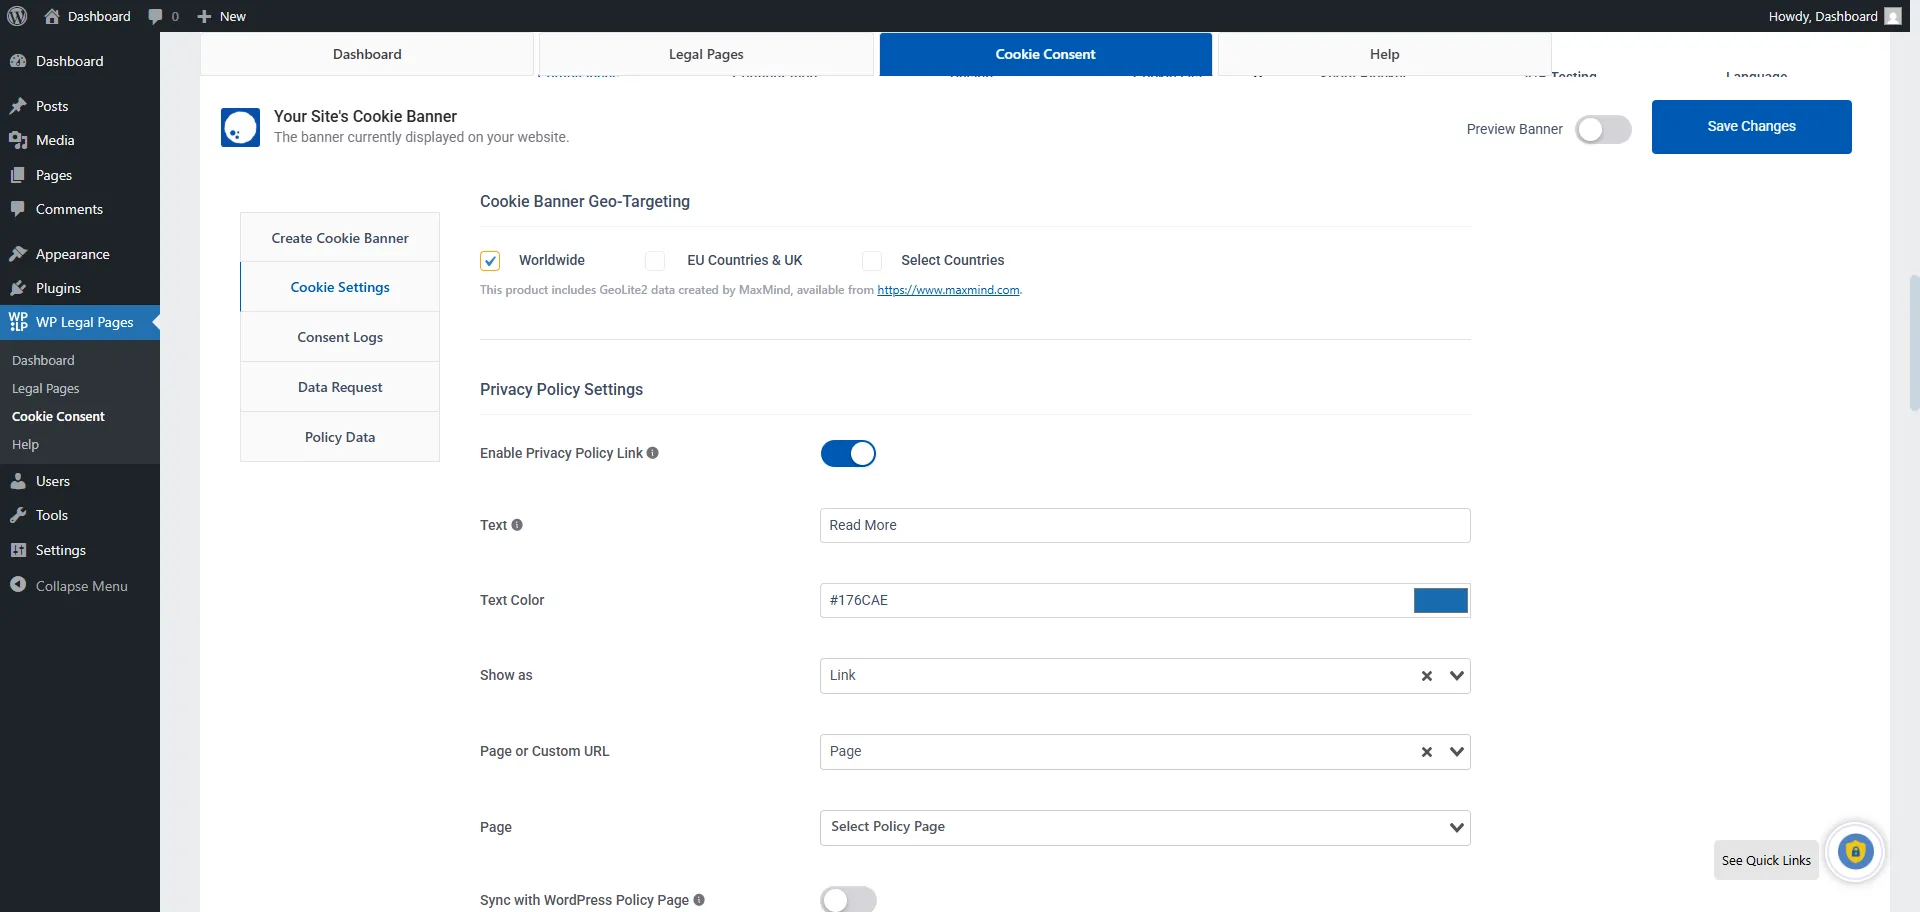The width and height of the screenshot is (1920, 912).
Task: Open the comments bubble in admin bar
Action: 157,16
